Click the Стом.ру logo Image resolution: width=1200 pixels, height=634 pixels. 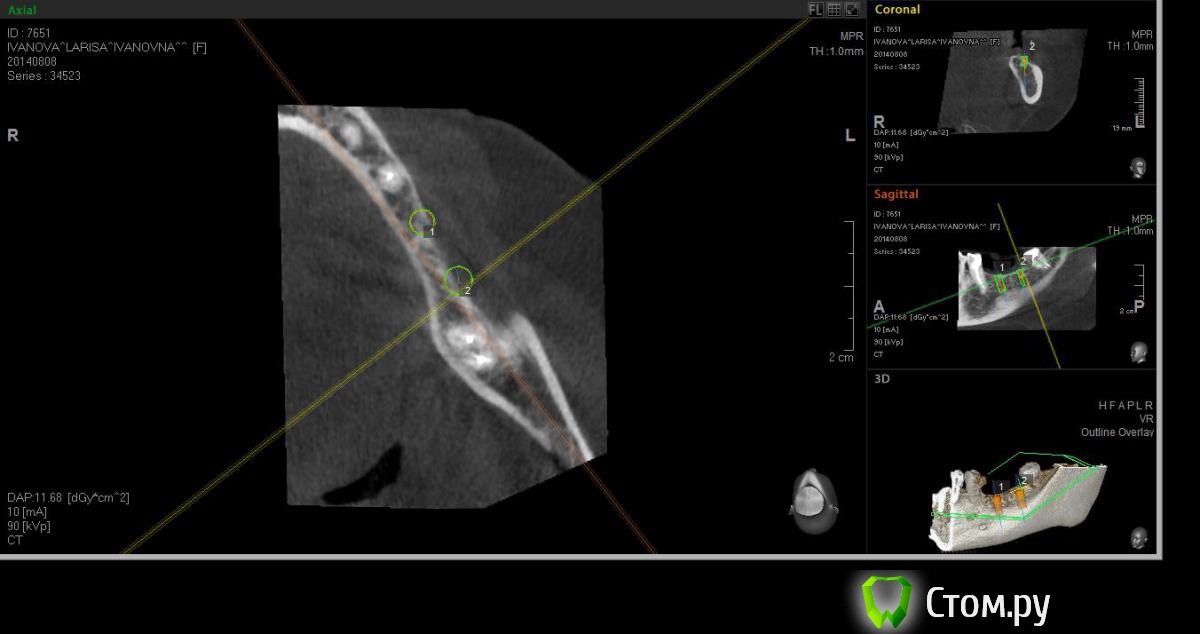[955, 603]
